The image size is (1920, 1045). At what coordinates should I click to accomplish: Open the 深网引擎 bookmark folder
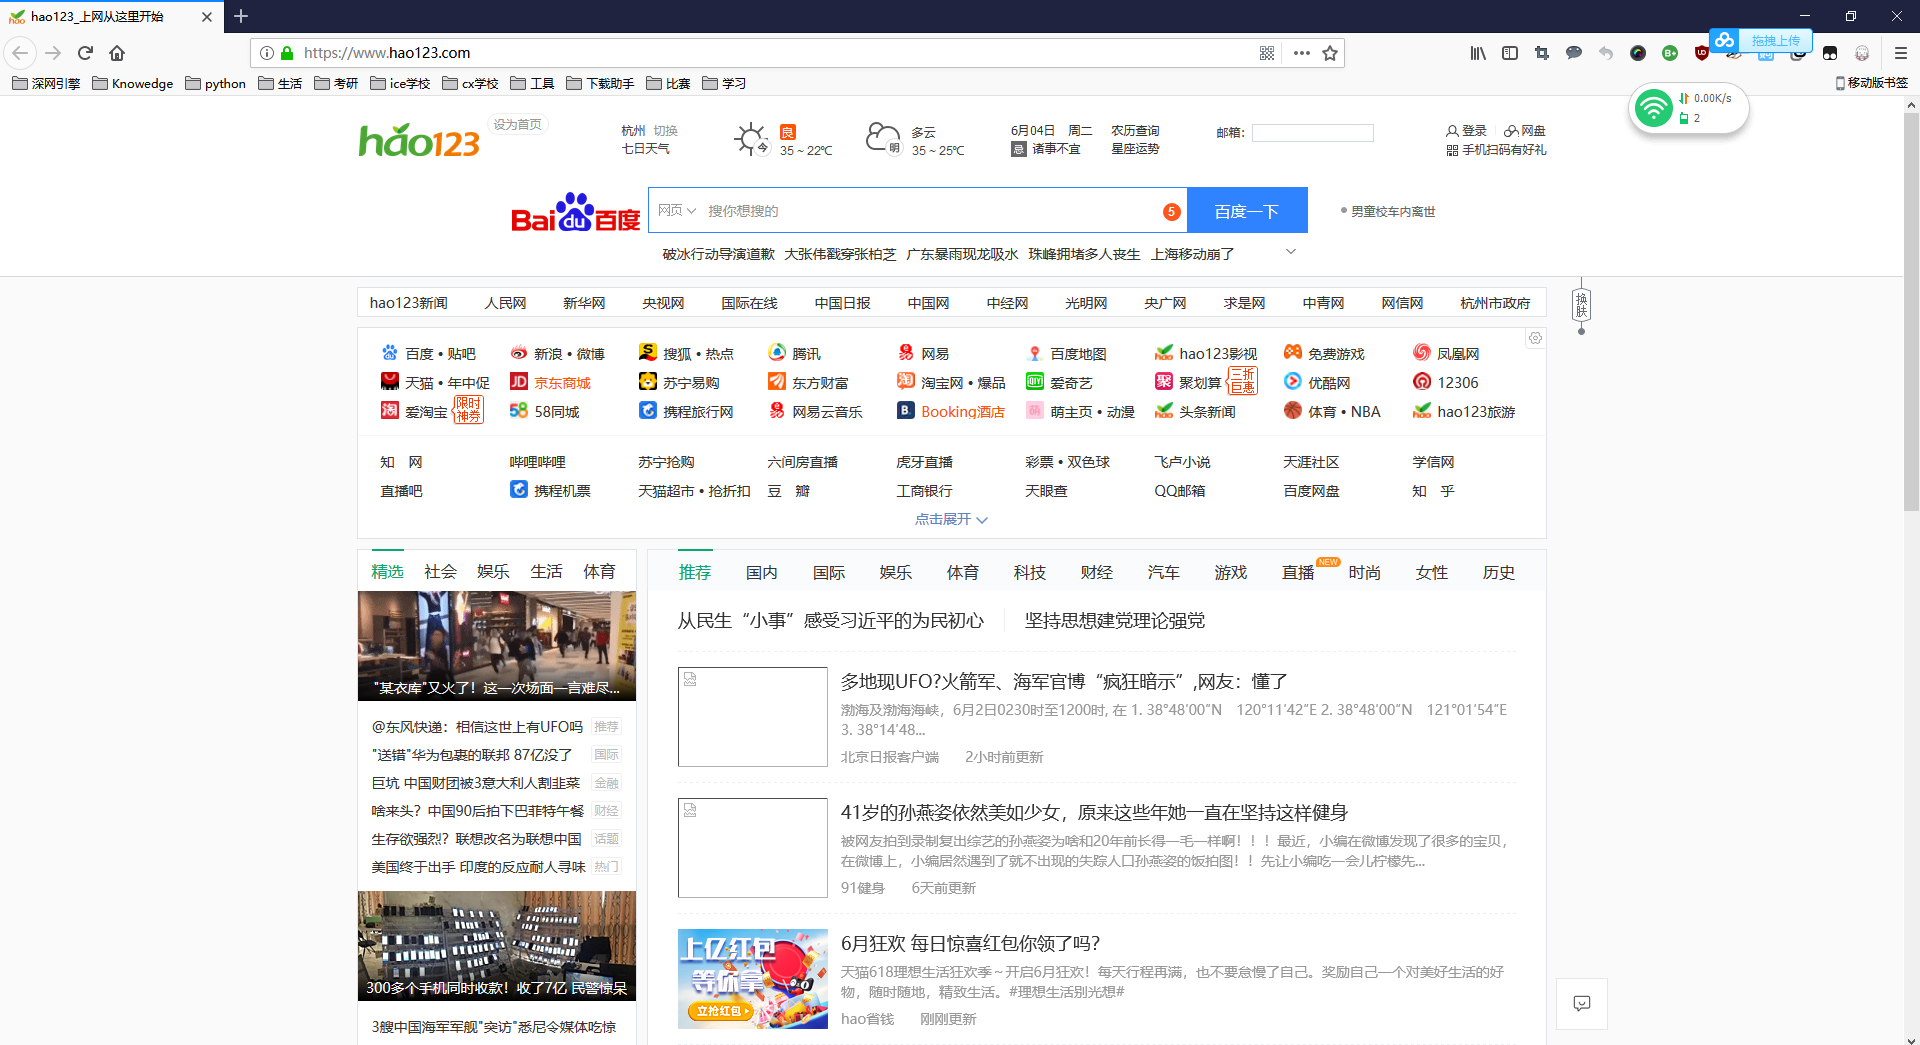[46, 83]
